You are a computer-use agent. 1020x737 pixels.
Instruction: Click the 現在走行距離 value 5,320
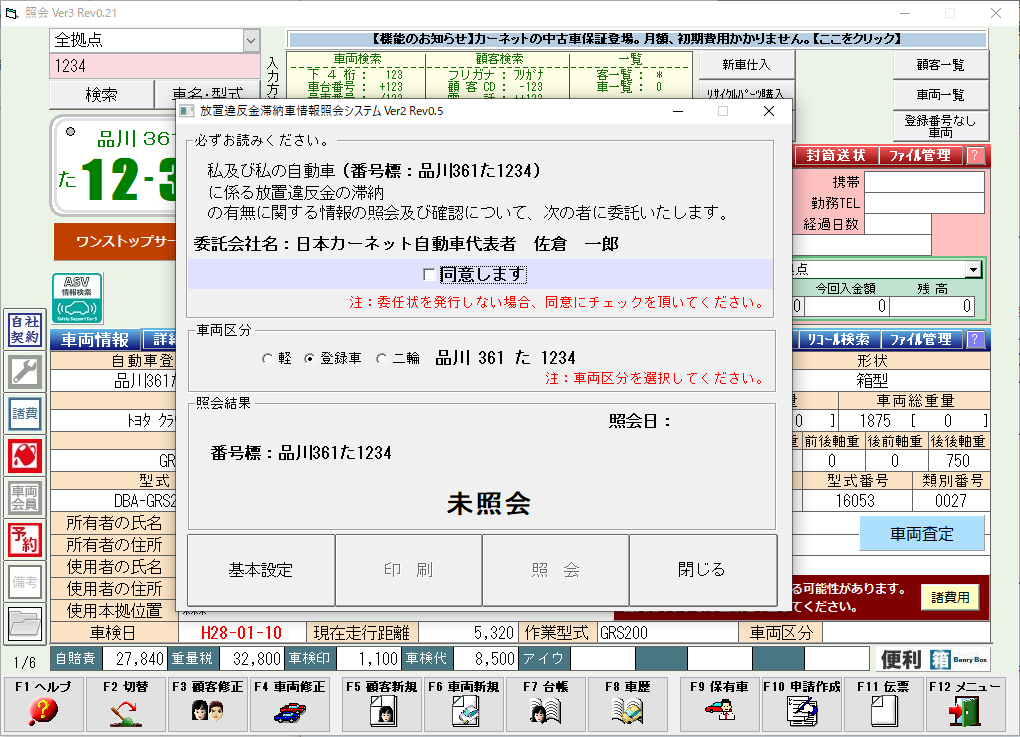(468, 633)
